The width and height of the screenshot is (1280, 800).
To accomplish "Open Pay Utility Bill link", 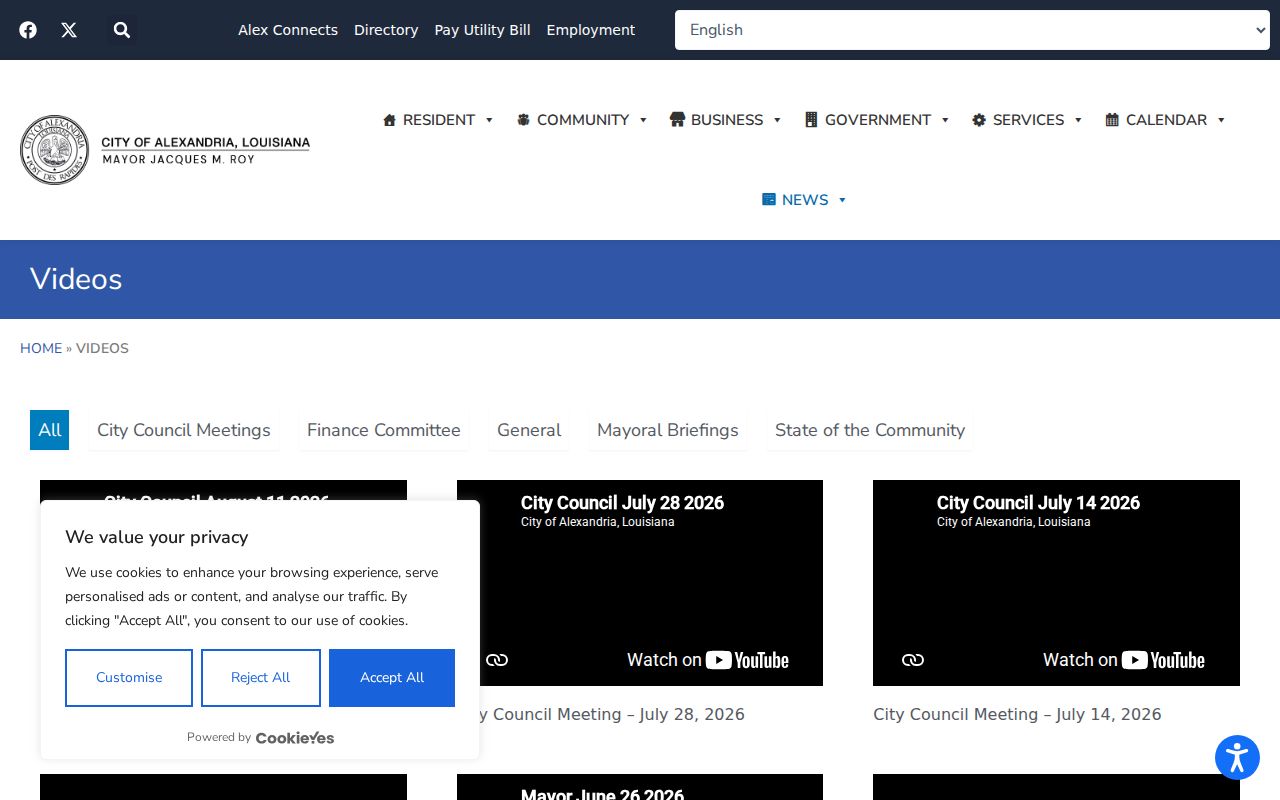I will [482, 30].
